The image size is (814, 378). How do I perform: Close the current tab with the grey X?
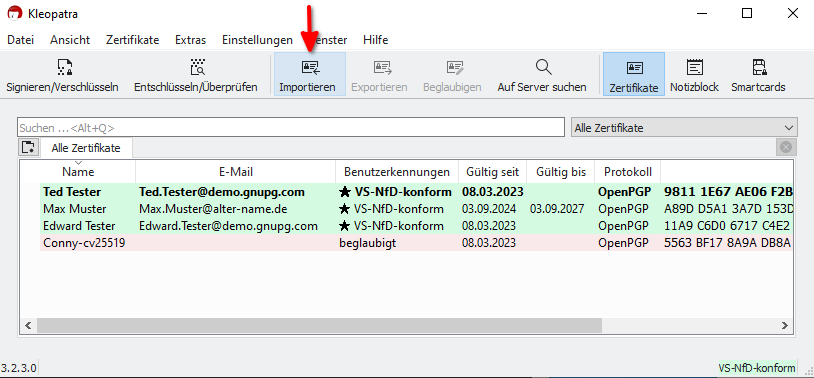point(786,147)
